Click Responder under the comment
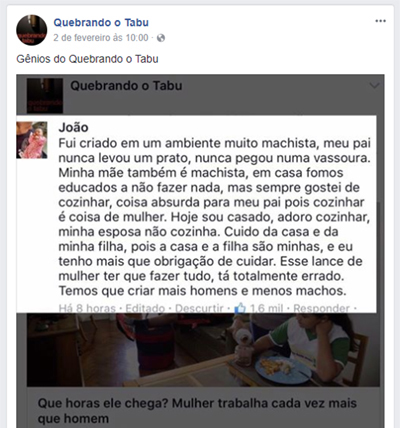 coord(321,308)
